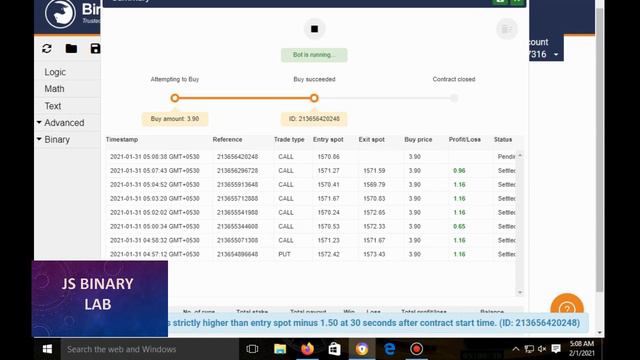Select reference 213655344608 in trade table
This screenshot has height=360, width=640.
(x=238, y=226)
